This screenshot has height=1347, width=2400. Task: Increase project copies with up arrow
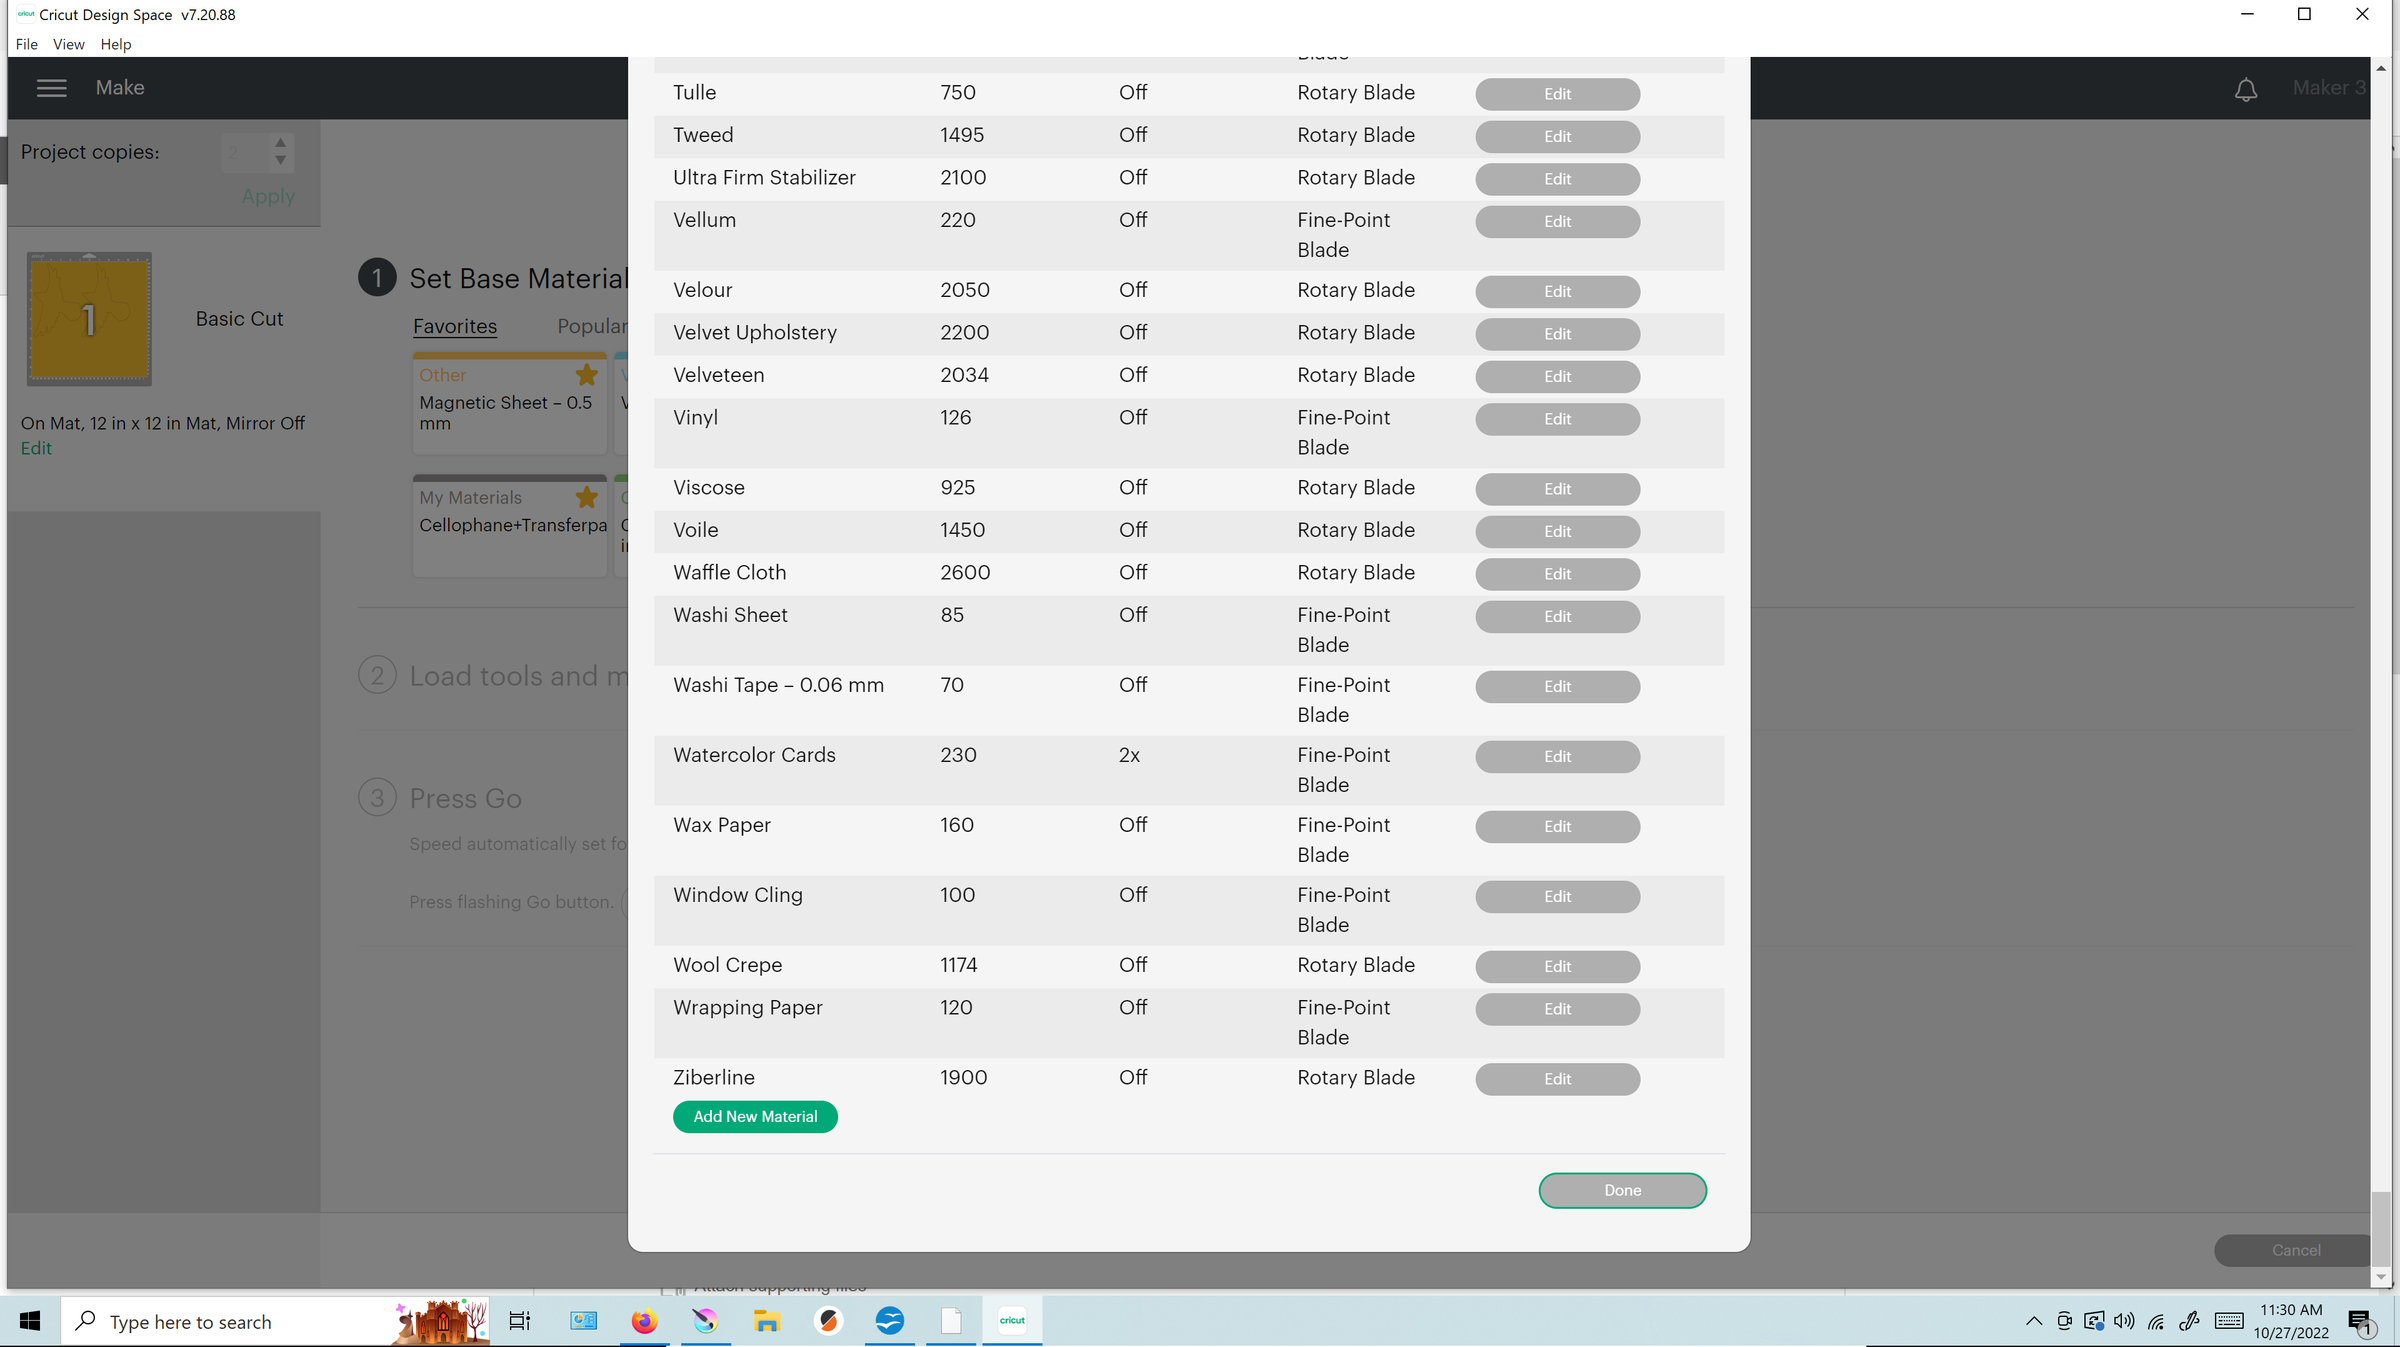281,143
